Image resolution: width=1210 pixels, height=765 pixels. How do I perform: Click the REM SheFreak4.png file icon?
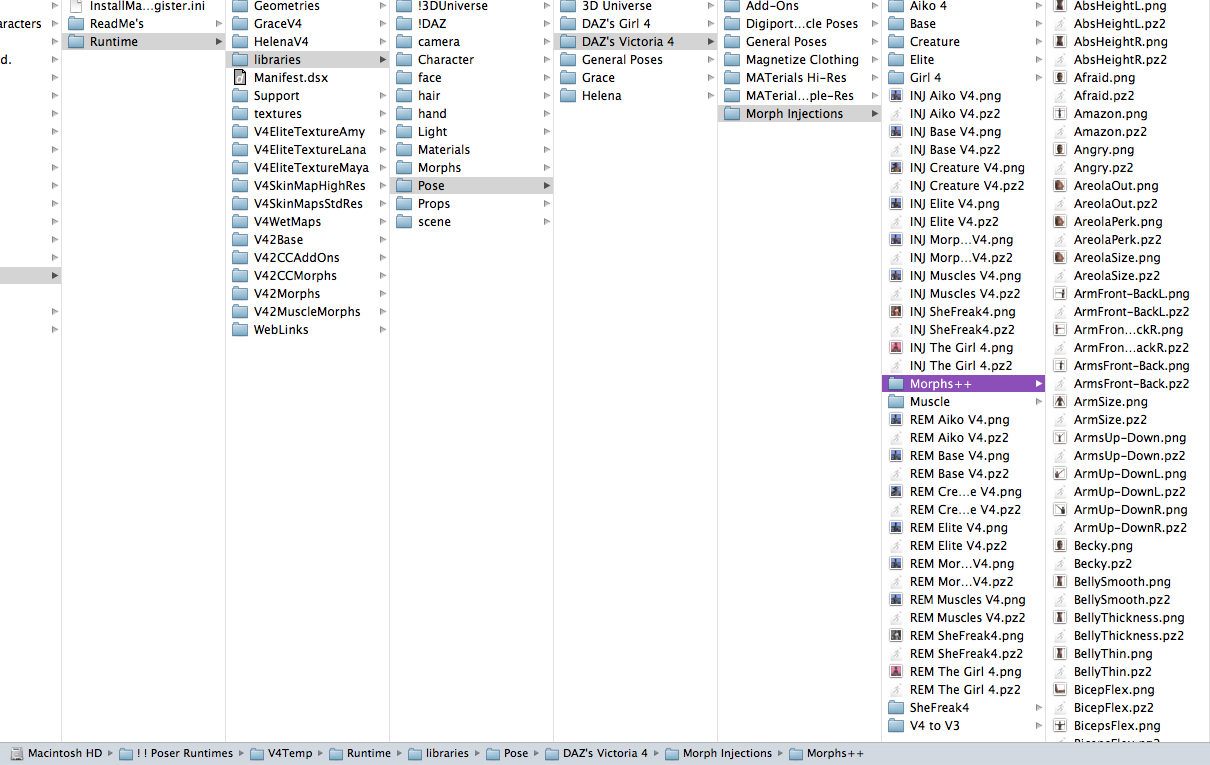click(x=897, y=636)
